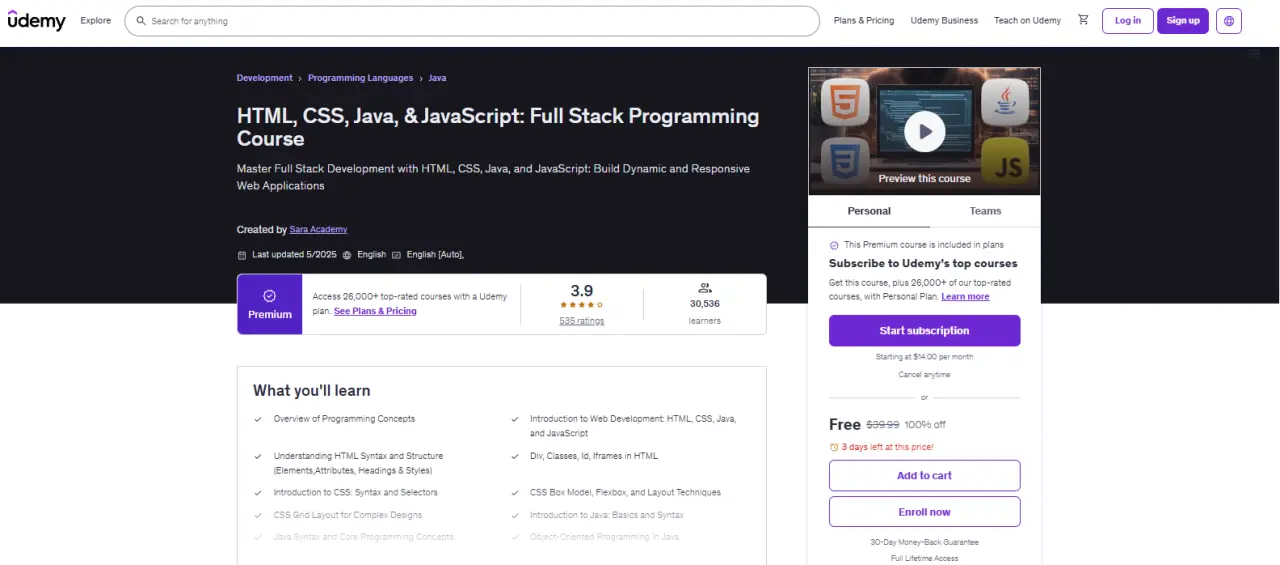Switch to the Teams tab
The width and height of the screenshot is (1280, 565).
point(985,211)
